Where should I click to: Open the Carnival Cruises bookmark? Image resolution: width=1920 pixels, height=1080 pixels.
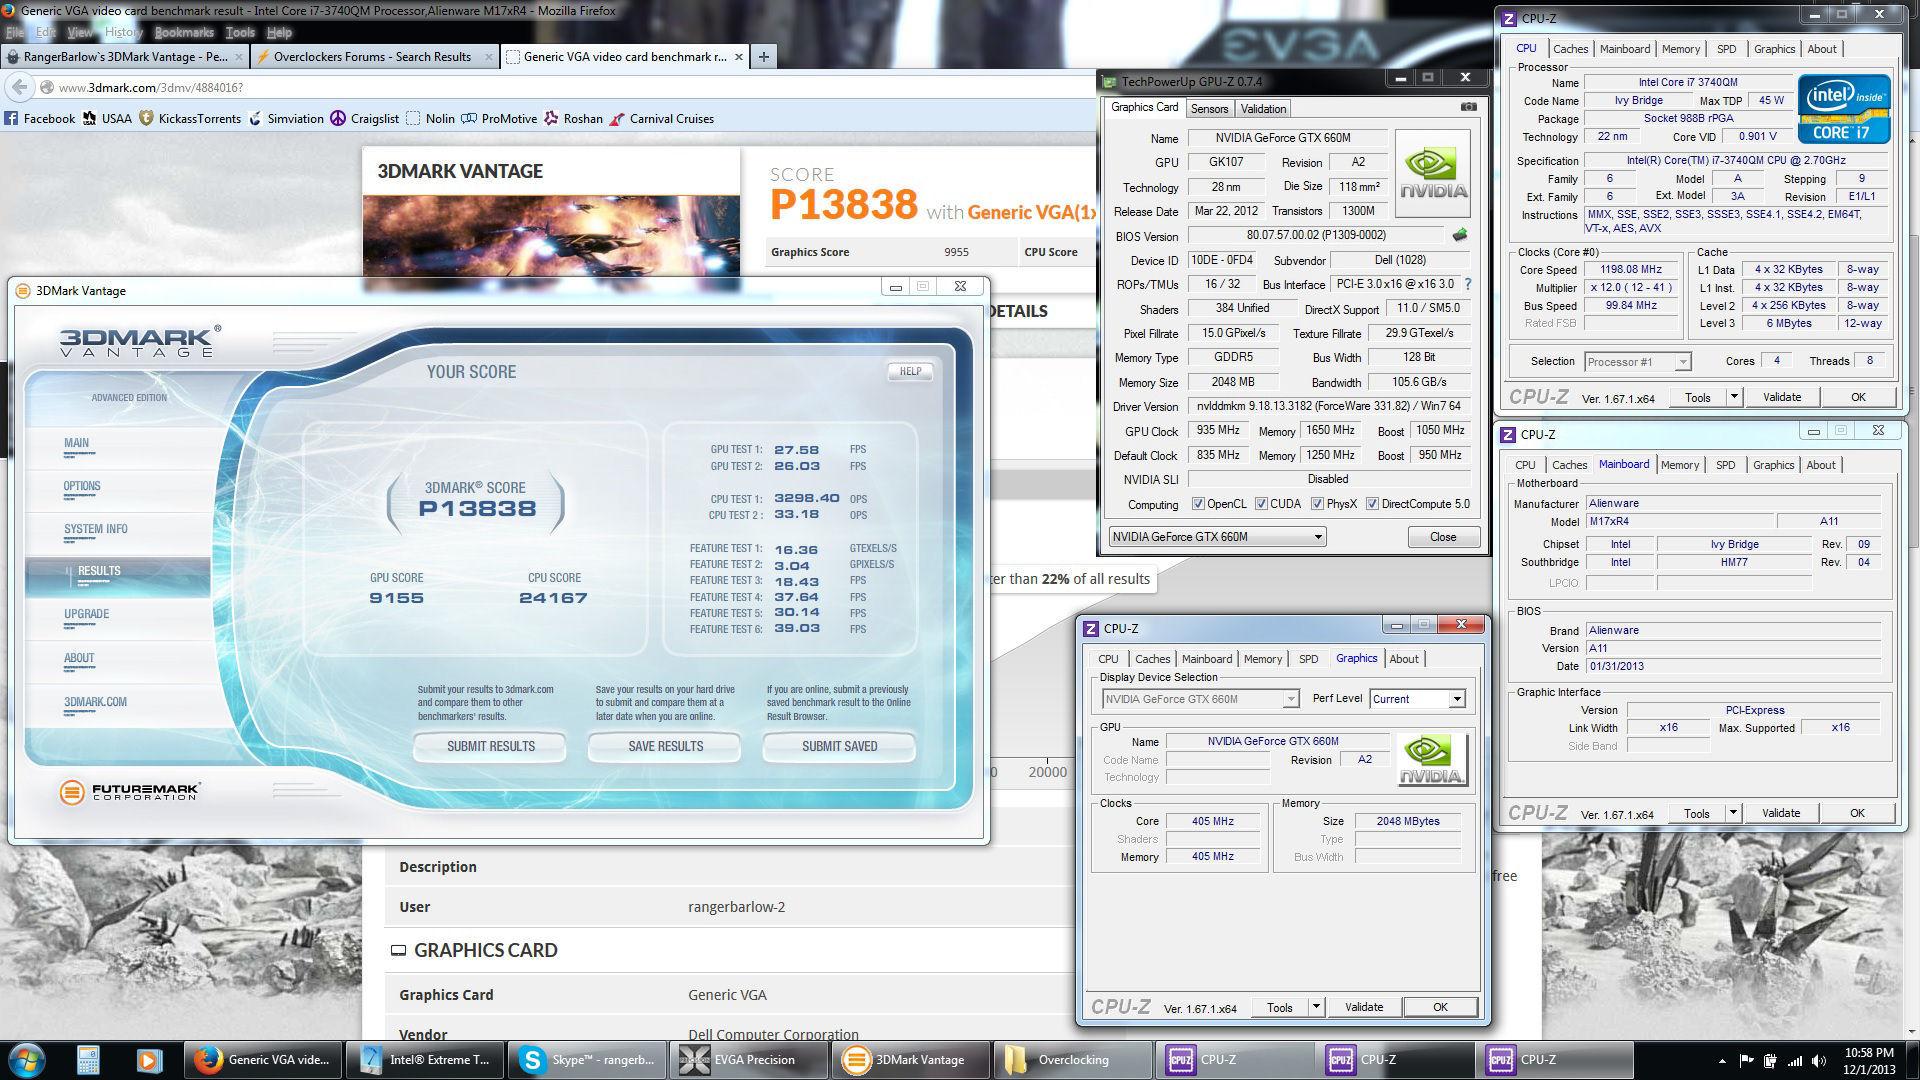[x=662, y=118]
